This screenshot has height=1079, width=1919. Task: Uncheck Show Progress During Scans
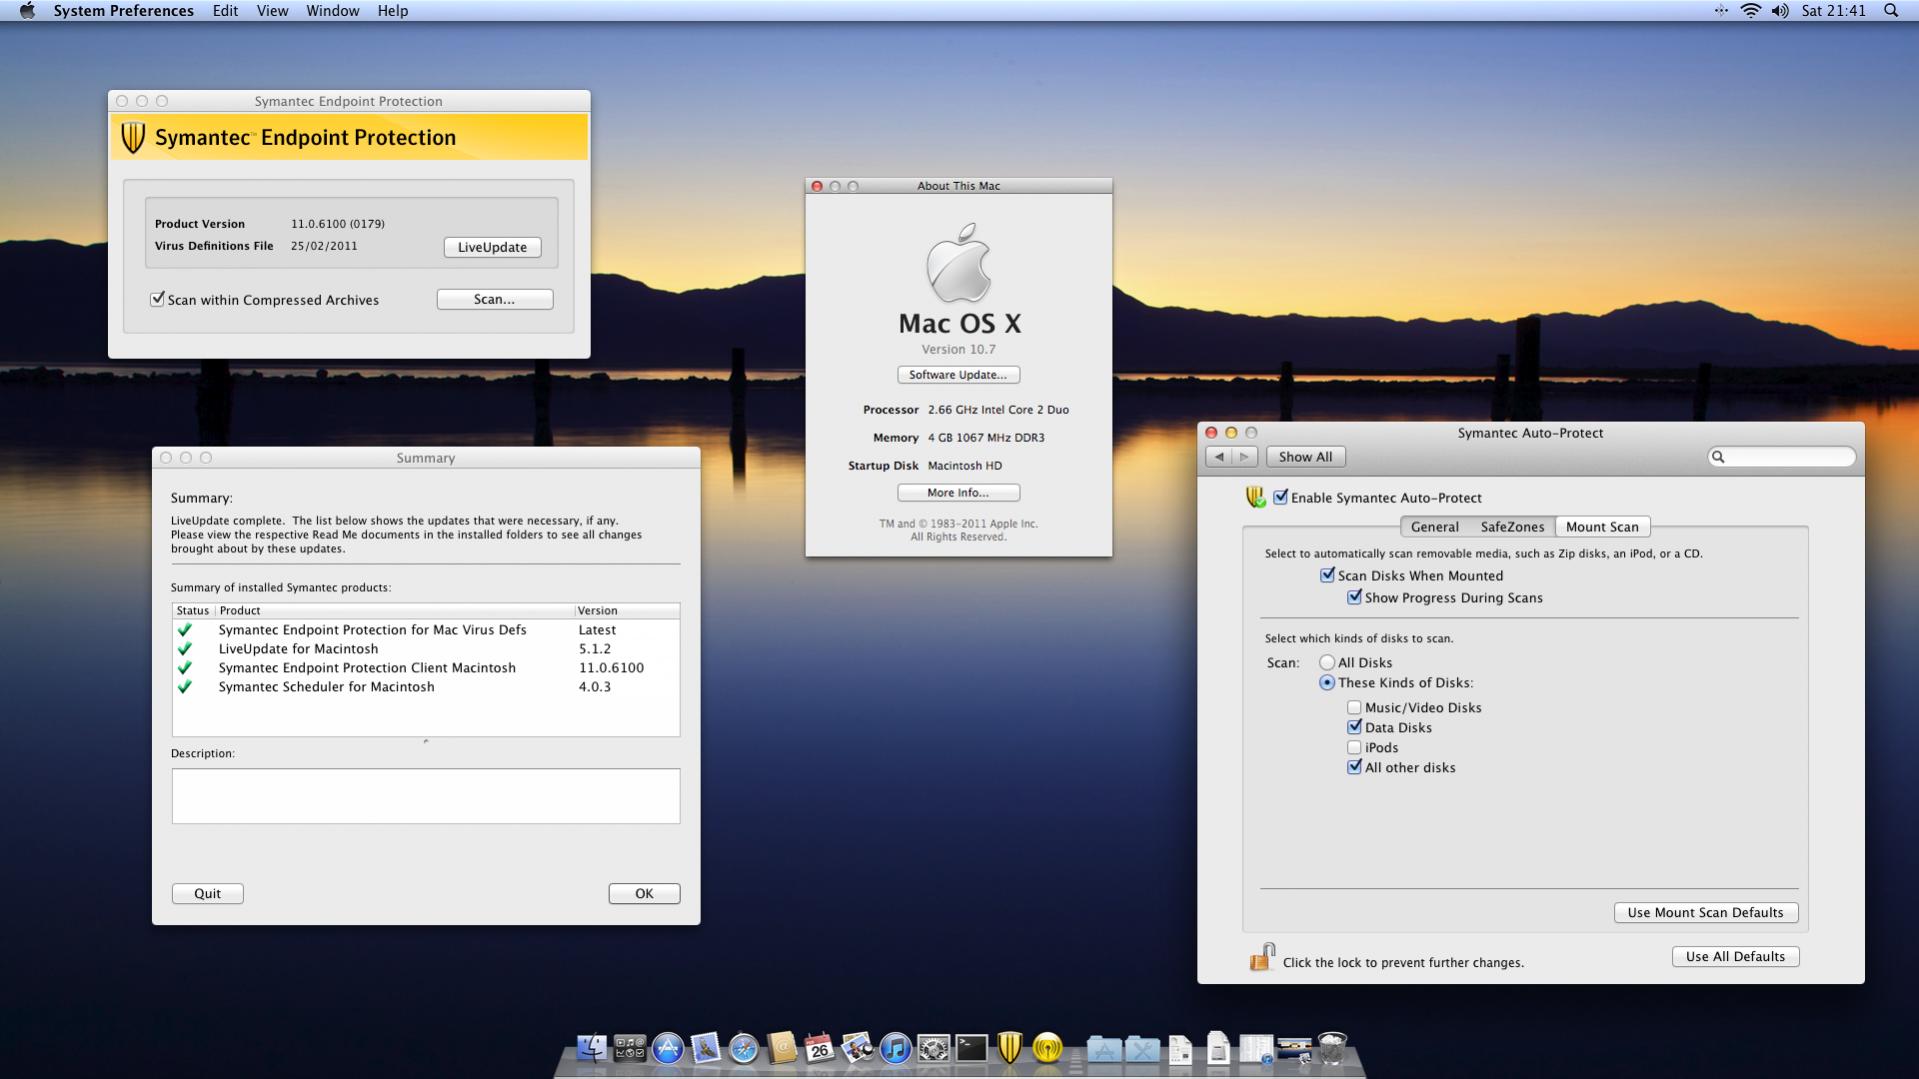[1354, 597]
